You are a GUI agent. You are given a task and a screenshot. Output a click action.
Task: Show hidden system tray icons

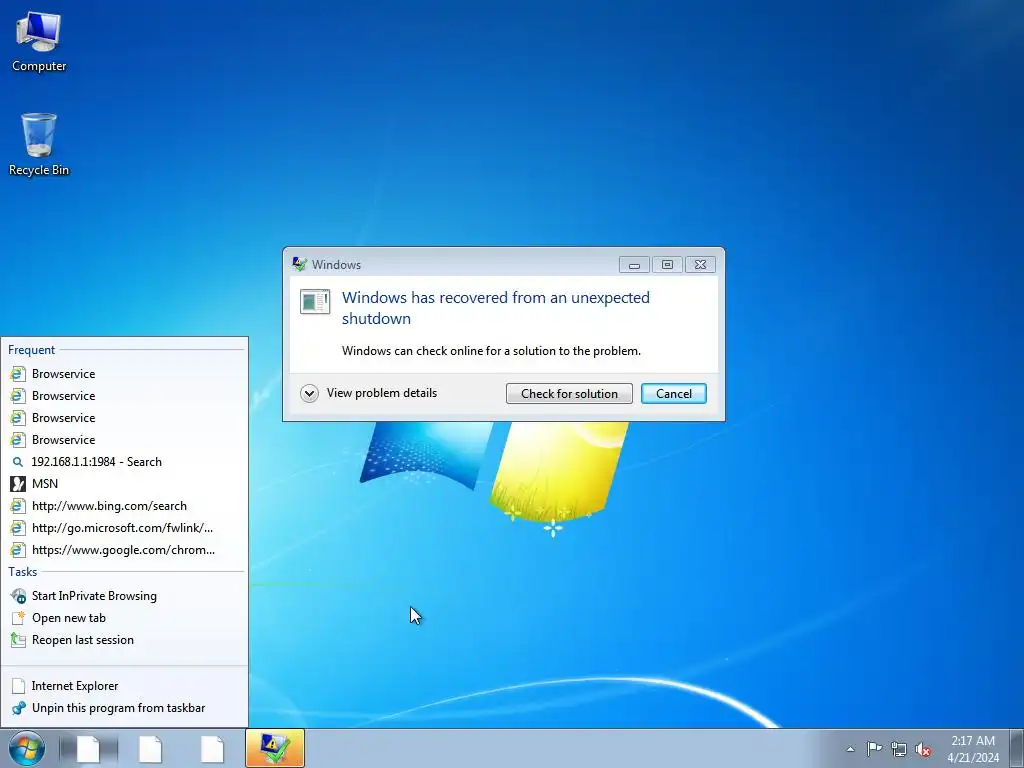(850, 749)
